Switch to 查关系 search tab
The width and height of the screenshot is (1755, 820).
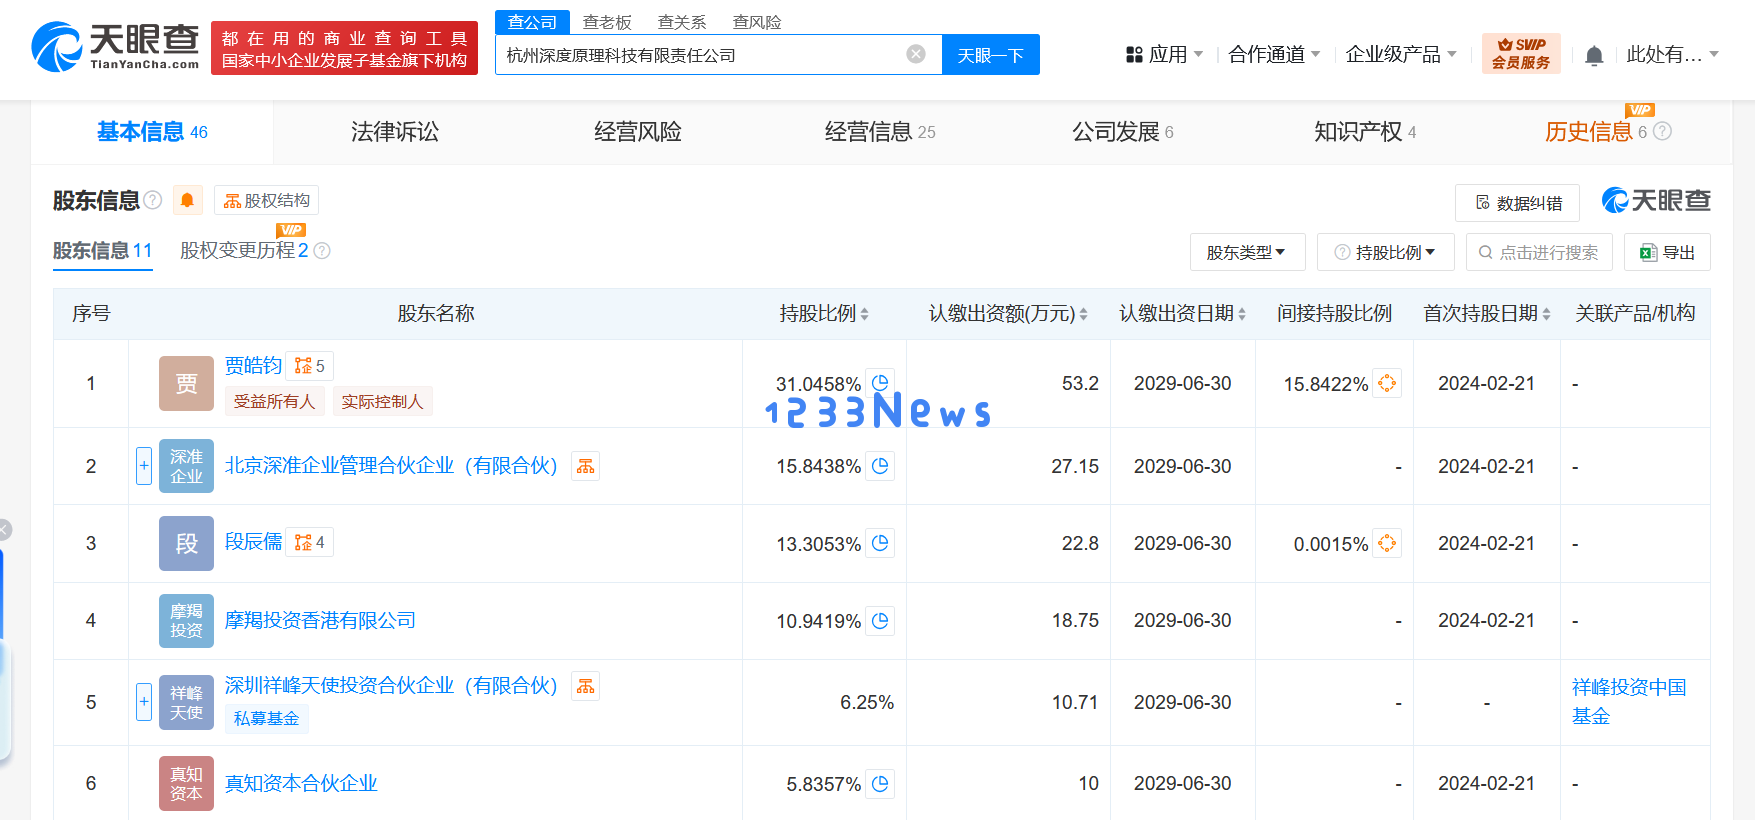pos(682,22)
